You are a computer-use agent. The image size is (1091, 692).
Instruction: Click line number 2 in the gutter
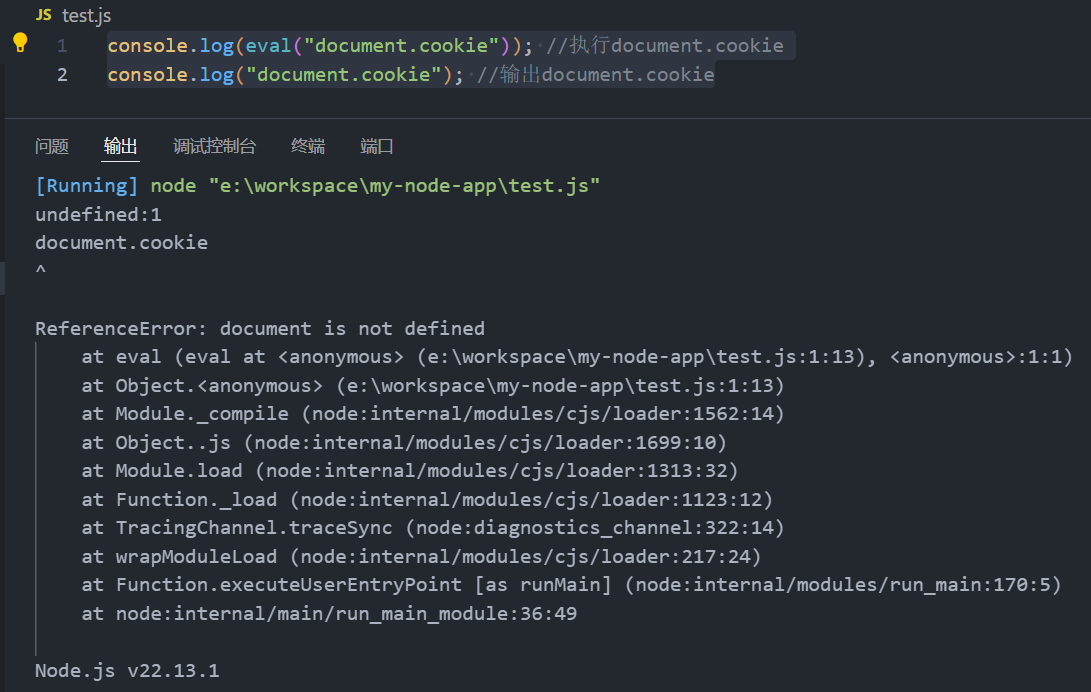[62, 75]
